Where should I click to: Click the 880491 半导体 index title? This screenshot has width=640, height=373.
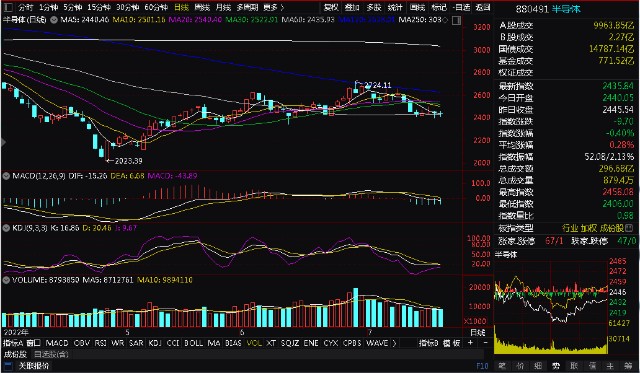pos(548,9)
